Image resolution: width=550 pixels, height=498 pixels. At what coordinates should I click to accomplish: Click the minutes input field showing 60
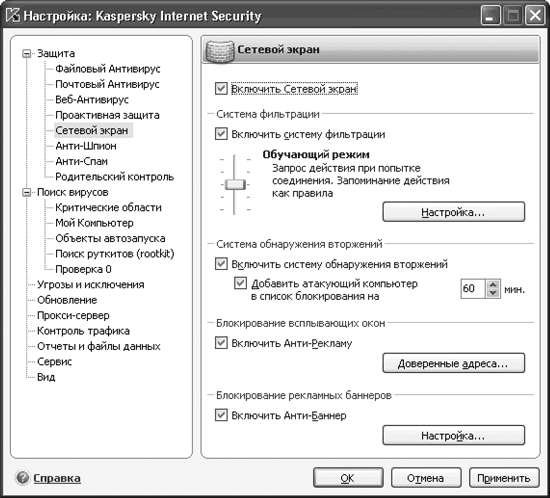pyautogui.click(x=474, y=289)
